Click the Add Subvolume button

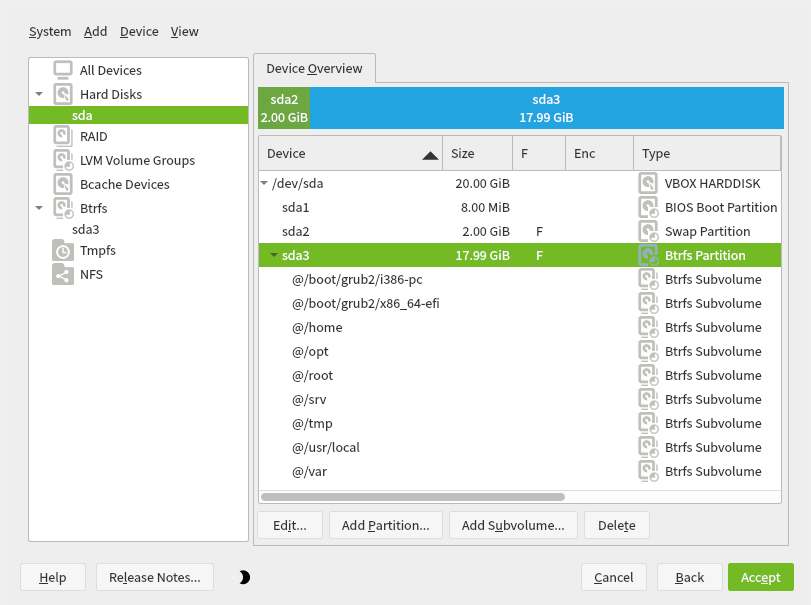click(513, 524)
